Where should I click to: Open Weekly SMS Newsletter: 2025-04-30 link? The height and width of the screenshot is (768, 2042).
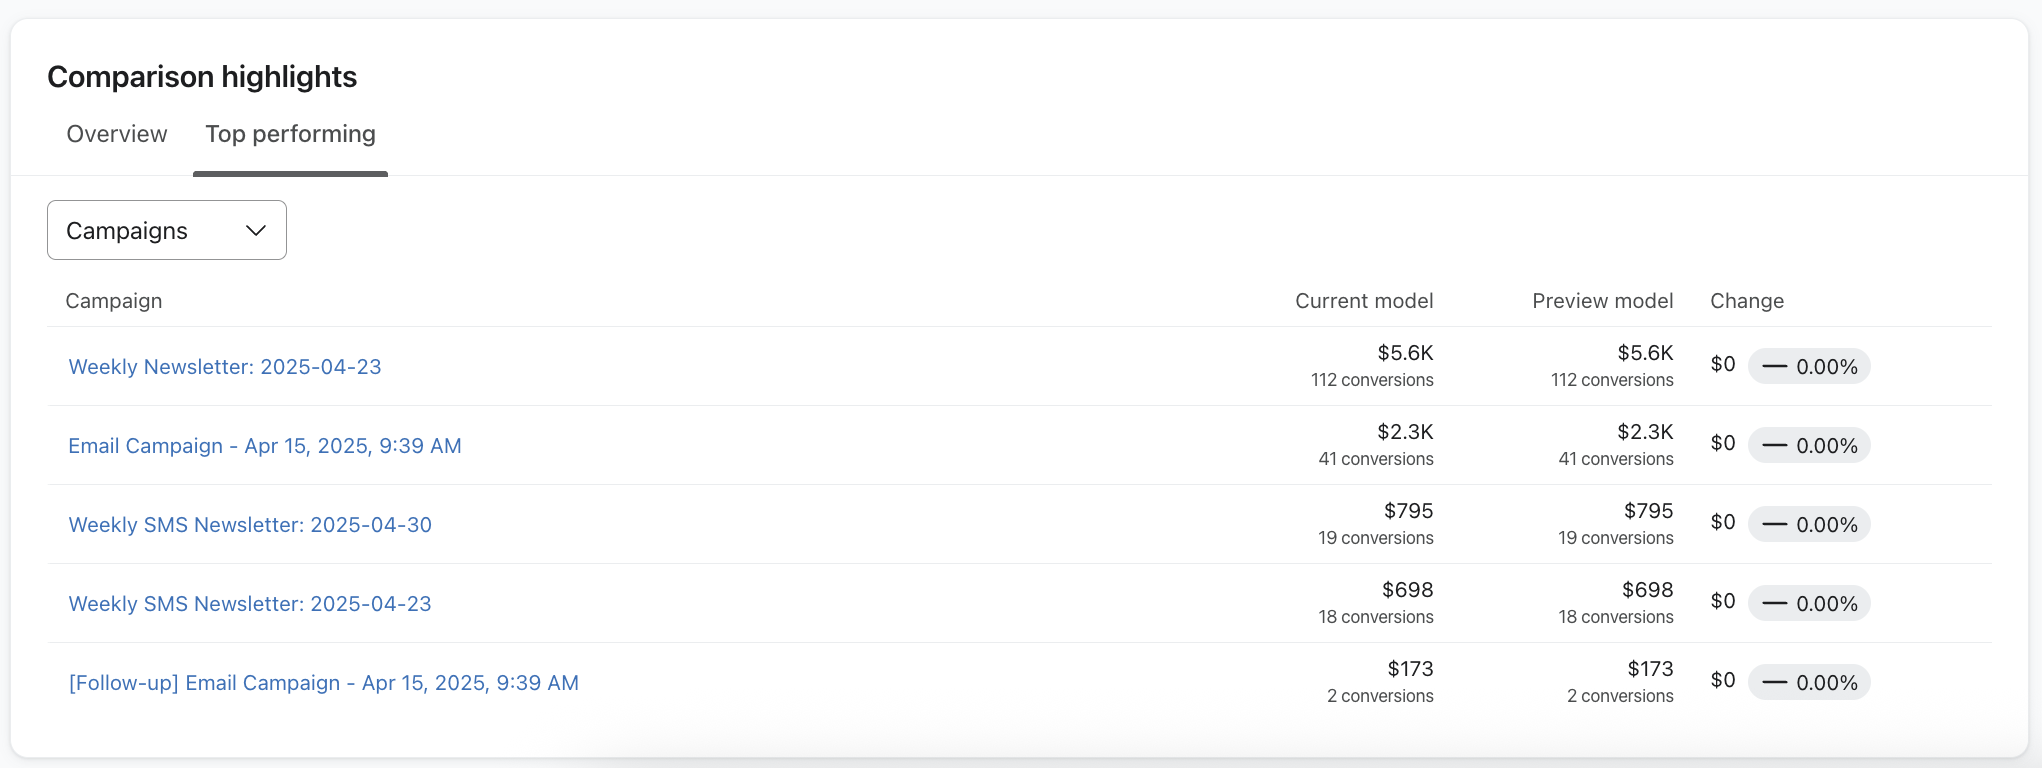coord(250,525)
